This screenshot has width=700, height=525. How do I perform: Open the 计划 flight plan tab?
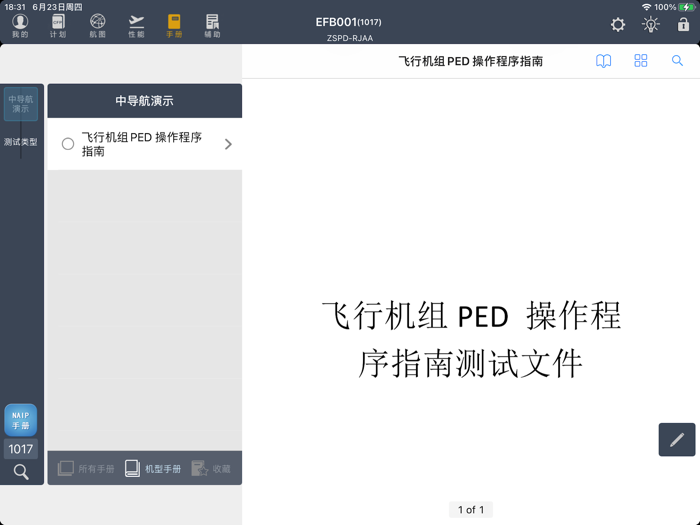tap(58, 26)
